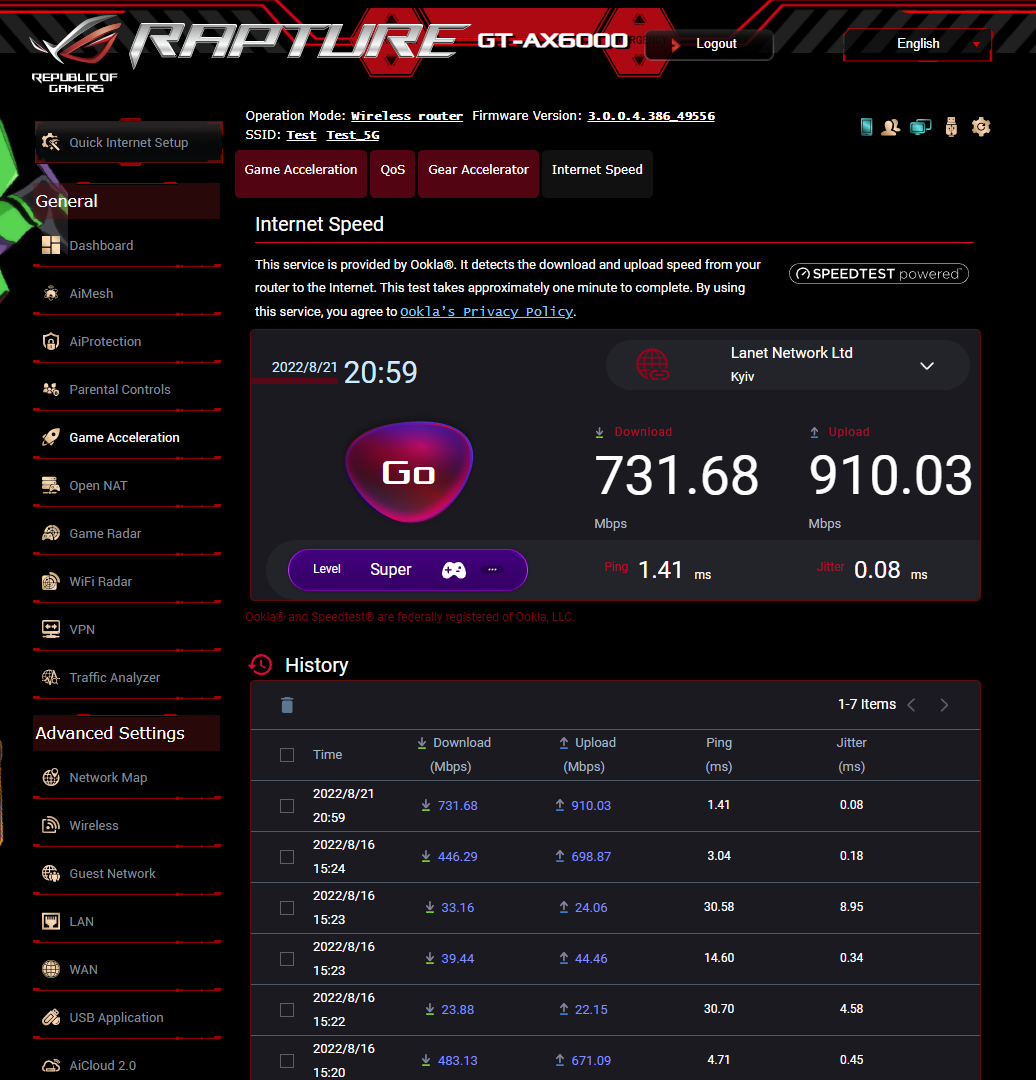This screenshot has width=1036, height=1080.
Task: Click the WAN globe icon
Action: [x=51, y=969]
